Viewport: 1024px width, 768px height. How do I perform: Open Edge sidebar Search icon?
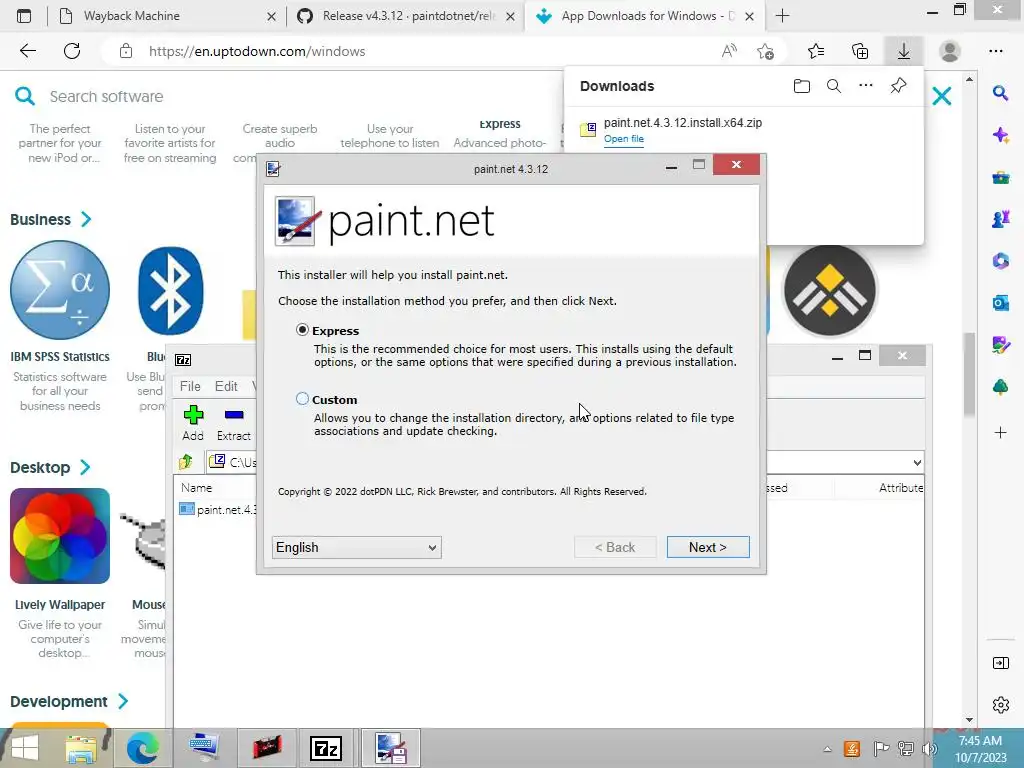tap(1000, 93)
